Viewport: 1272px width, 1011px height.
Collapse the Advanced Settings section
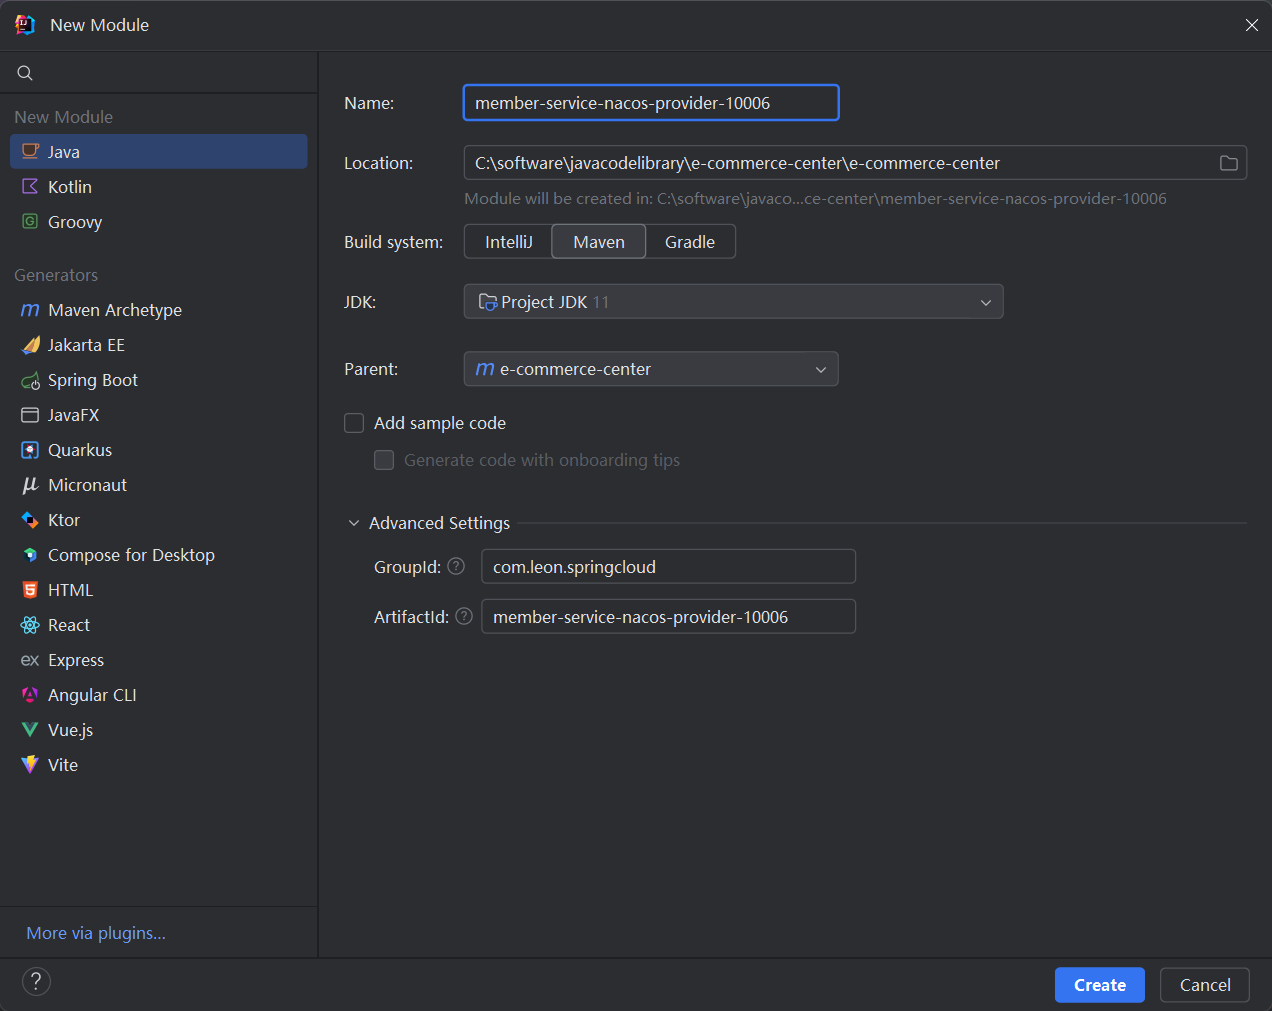tap(354, 523)
